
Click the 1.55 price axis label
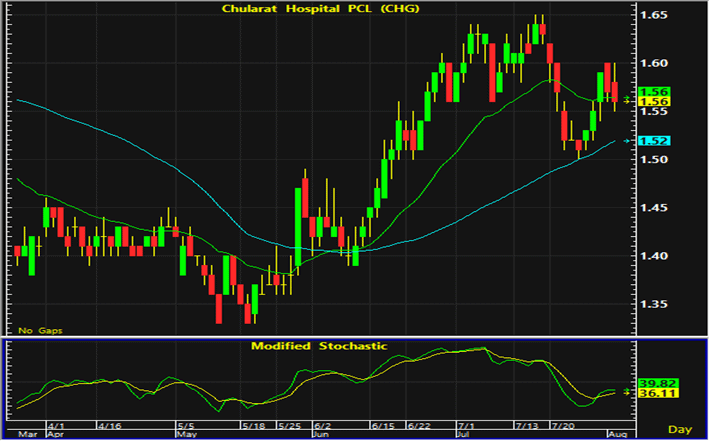(x=653, y=111)
